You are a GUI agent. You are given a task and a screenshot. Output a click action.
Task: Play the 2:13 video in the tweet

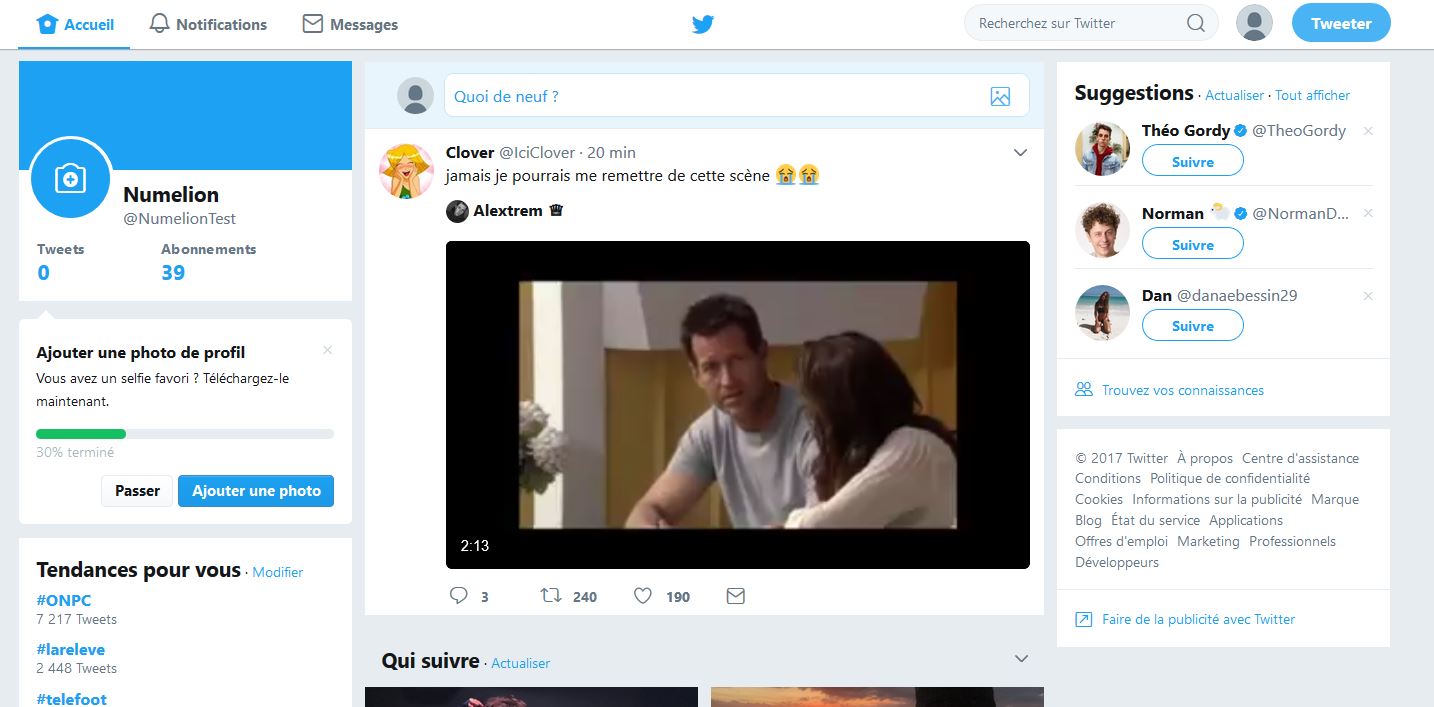(737, 405)
